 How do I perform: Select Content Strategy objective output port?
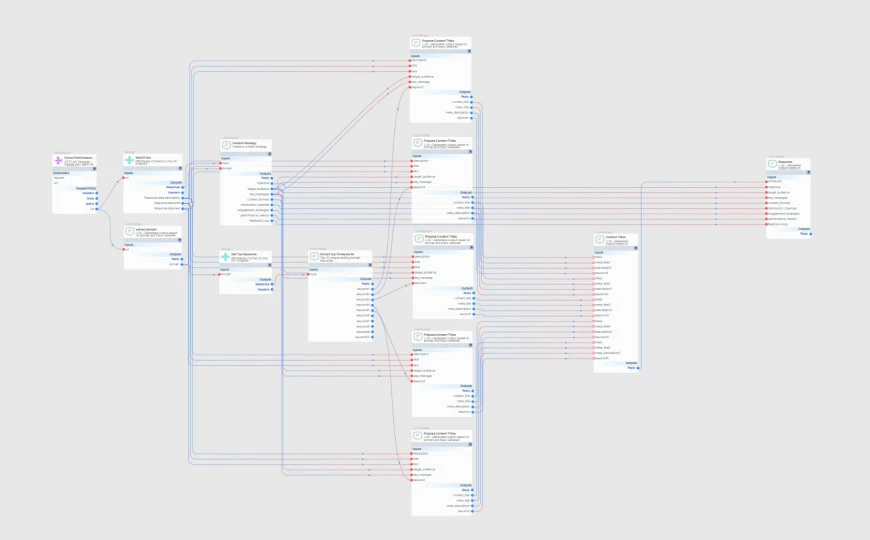point(272,183)
